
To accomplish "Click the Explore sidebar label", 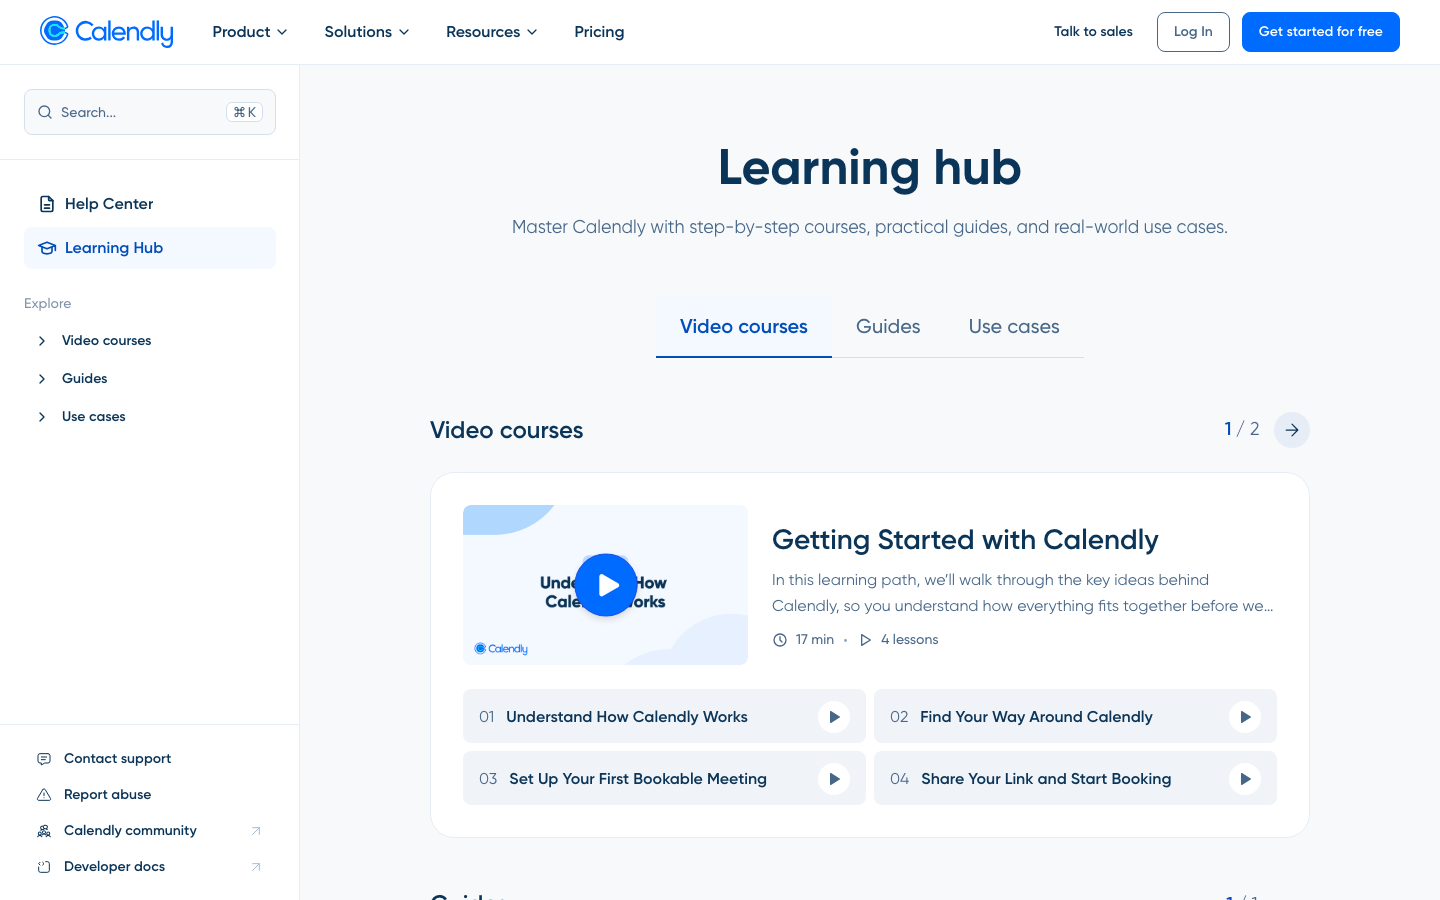I will pos(48,304).
